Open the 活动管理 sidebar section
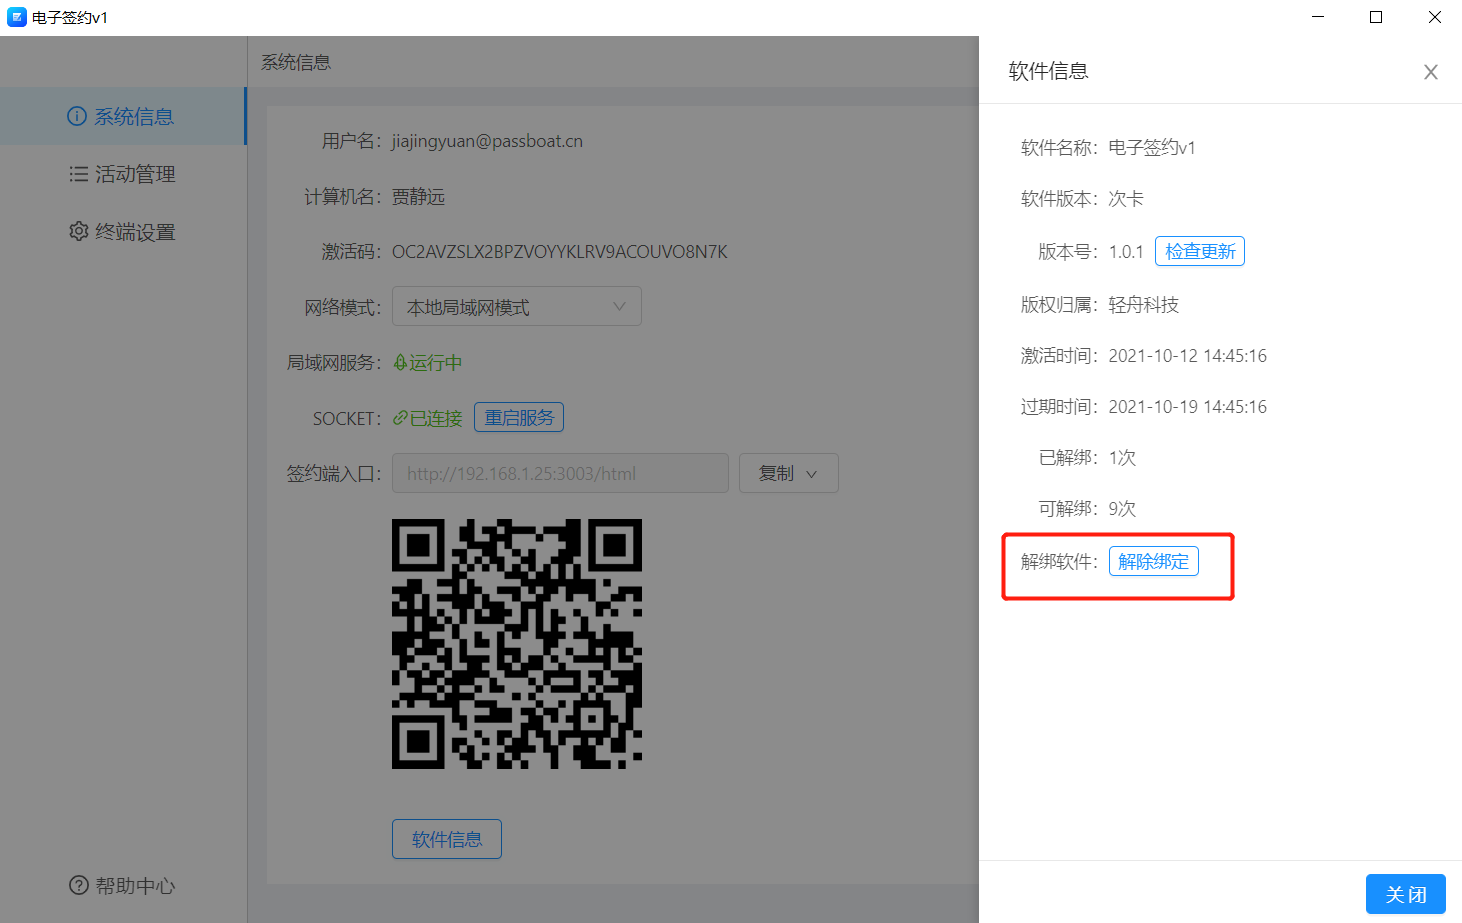The height and width of the screenshot is (923, 1462). click(x=122, y=174)
